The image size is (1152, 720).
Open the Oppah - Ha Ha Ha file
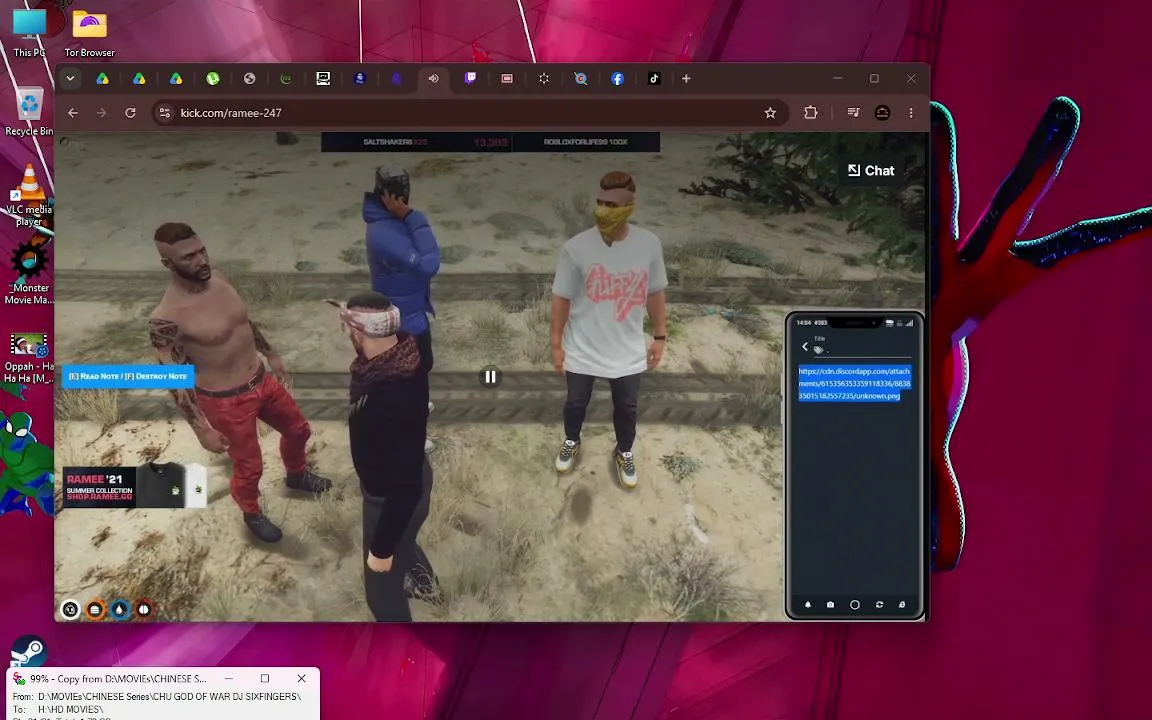click(x=29, y=358)
